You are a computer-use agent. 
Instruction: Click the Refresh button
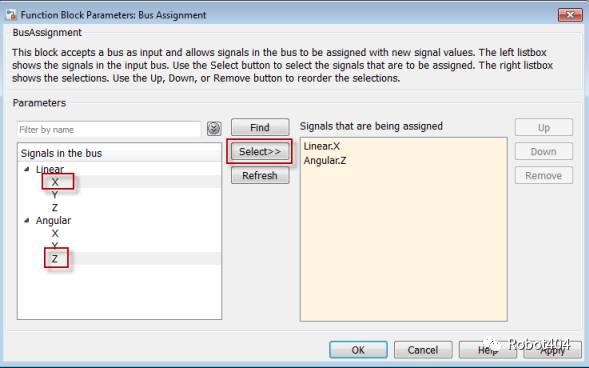[x=260, y=175]
